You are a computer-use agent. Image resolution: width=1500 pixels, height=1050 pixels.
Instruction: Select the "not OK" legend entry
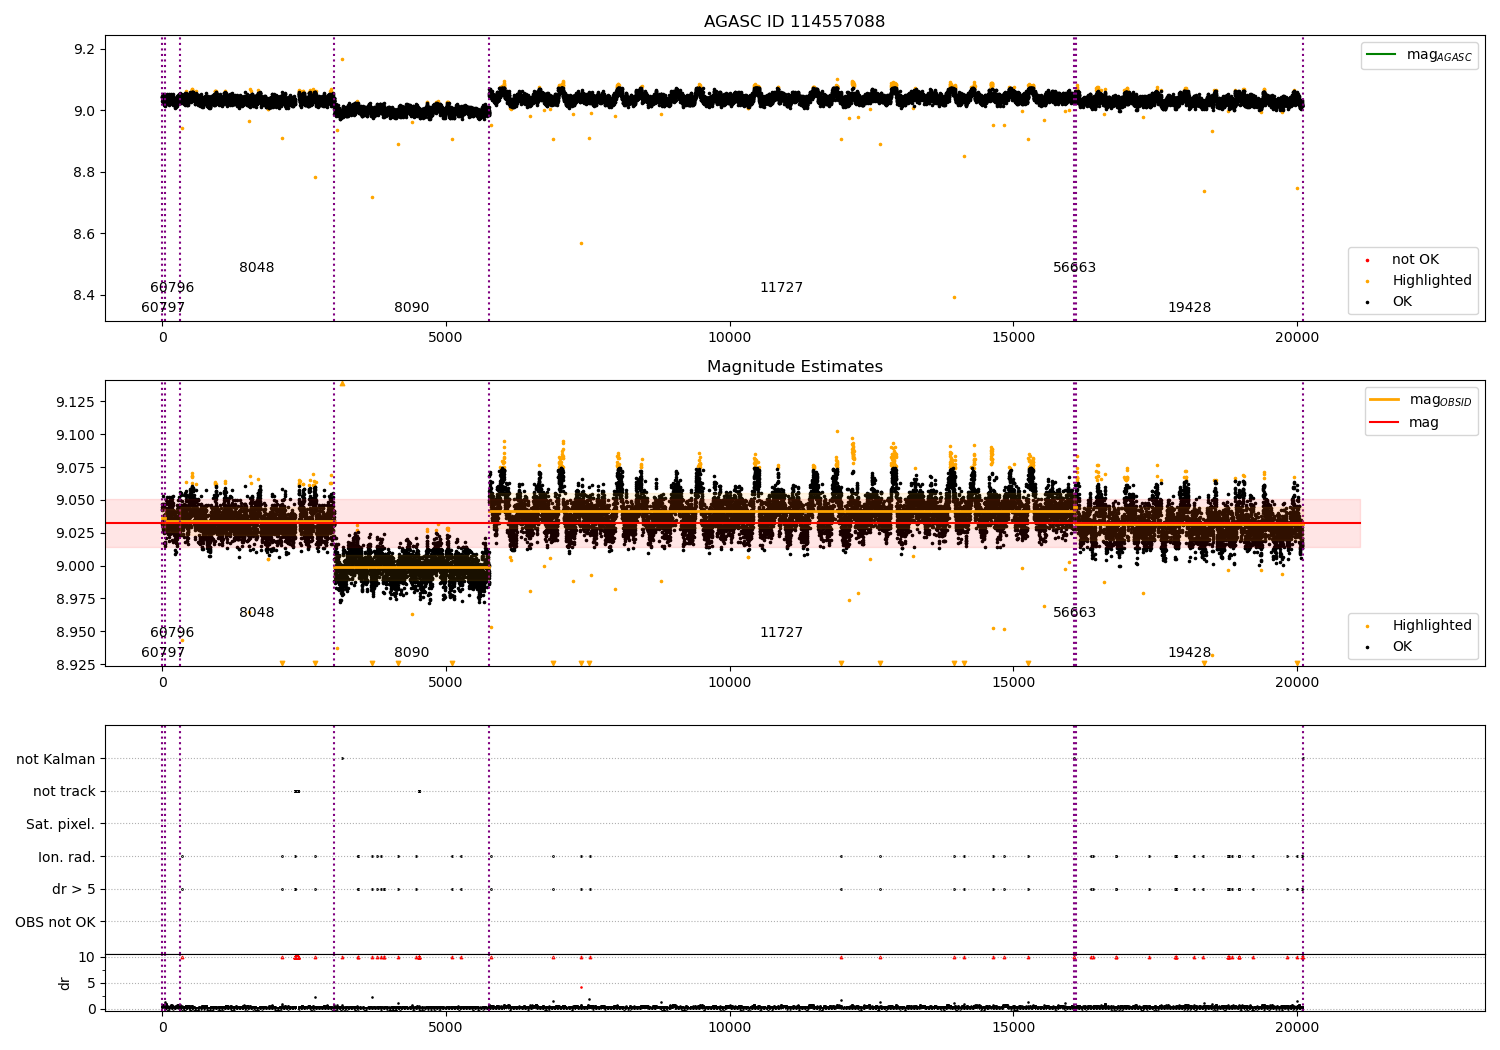point(1415,260)
